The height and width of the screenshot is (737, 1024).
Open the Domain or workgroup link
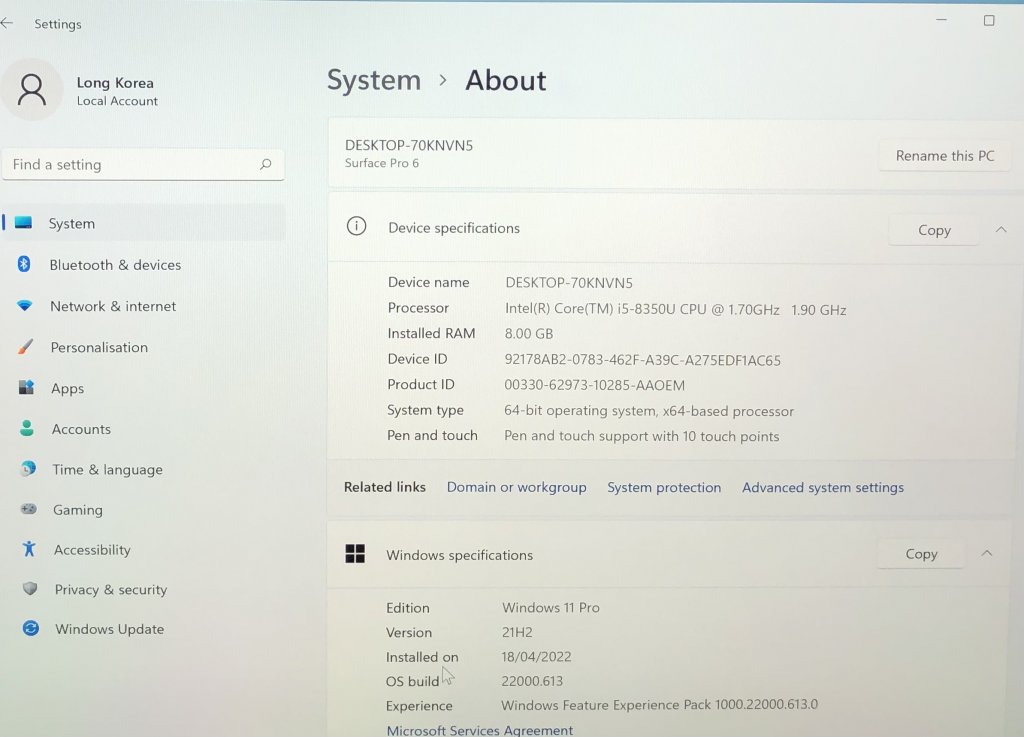click(x=516, y=487)
